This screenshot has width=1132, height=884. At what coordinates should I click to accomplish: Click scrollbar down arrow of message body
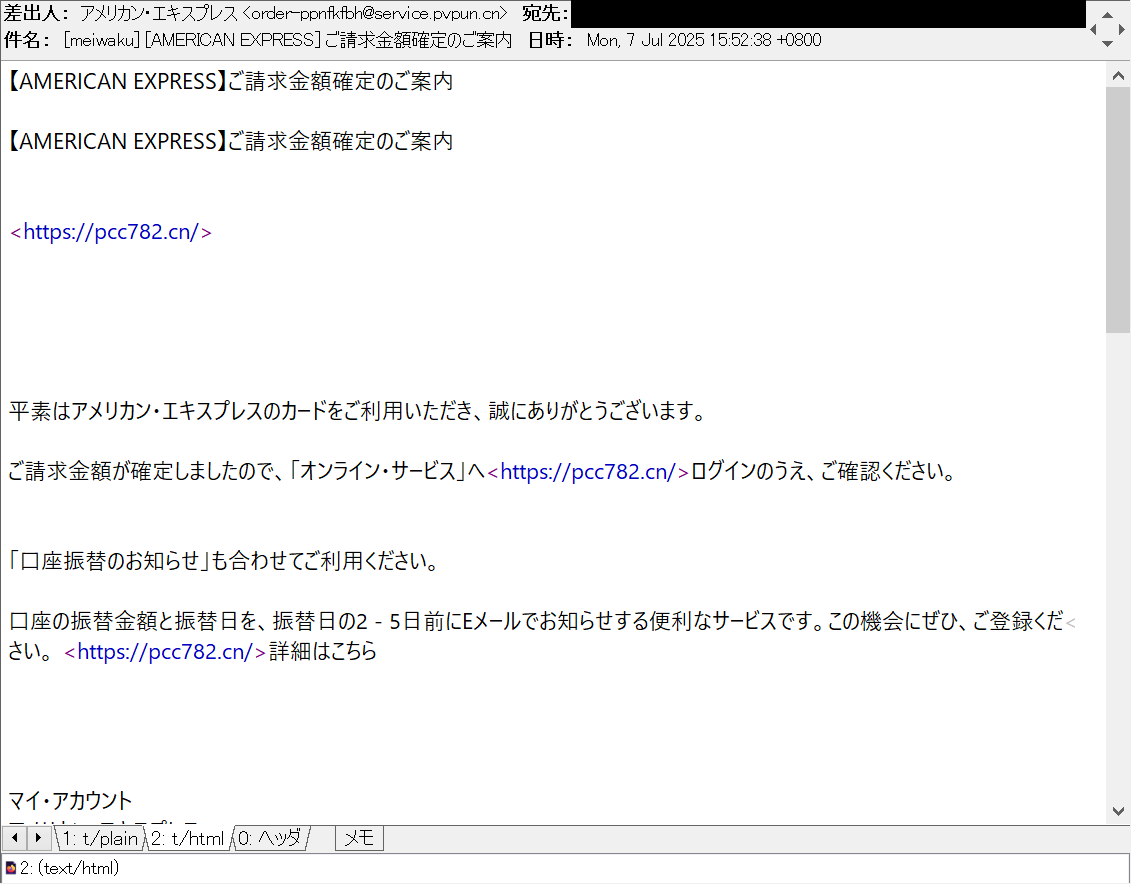tap(1118, 811)
